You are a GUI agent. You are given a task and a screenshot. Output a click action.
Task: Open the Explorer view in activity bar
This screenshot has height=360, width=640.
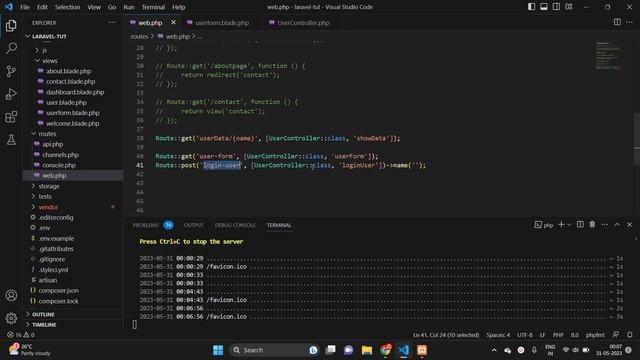pyautogui.click(x=11, y=26)
